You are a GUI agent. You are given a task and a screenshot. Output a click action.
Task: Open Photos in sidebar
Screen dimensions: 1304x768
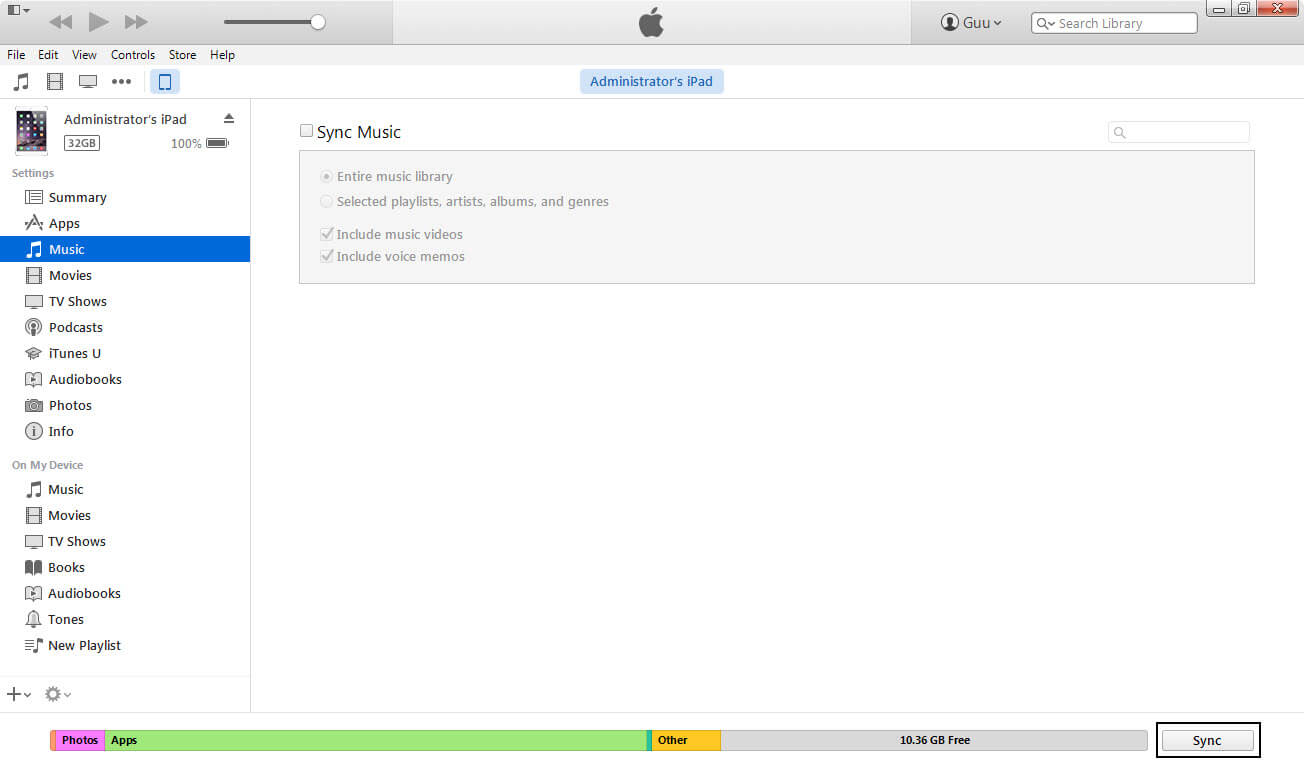coord(125,405)
